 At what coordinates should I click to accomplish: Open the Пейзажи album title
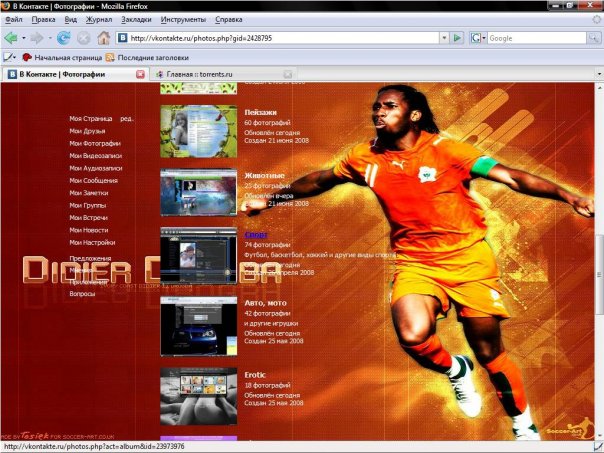click(260, 112)
